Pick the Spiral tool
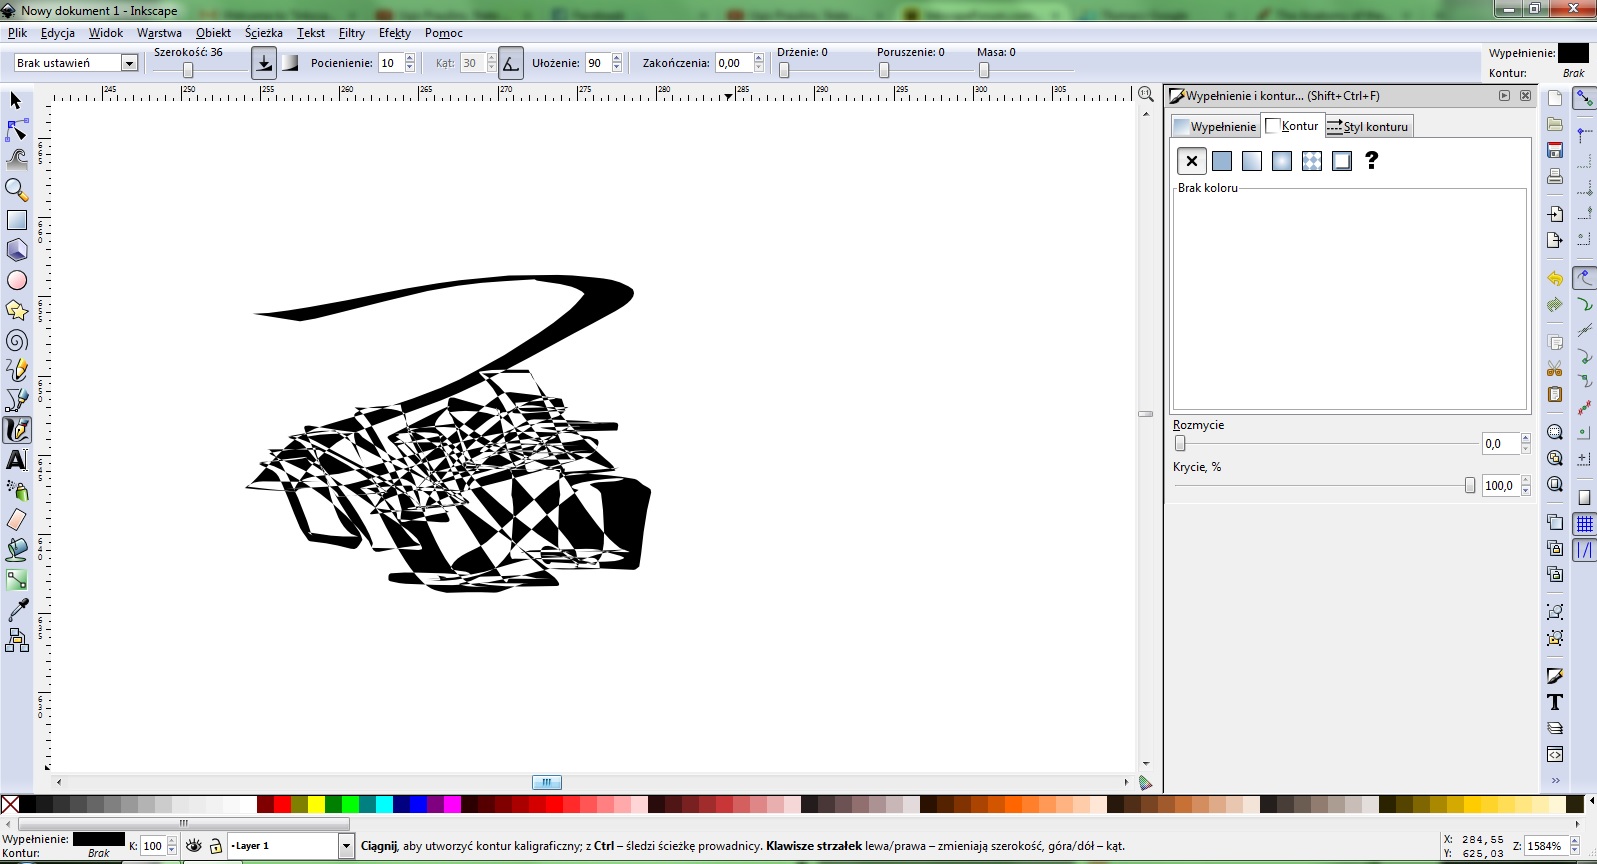Screen dimensions: 1597x864 (16, 341)
